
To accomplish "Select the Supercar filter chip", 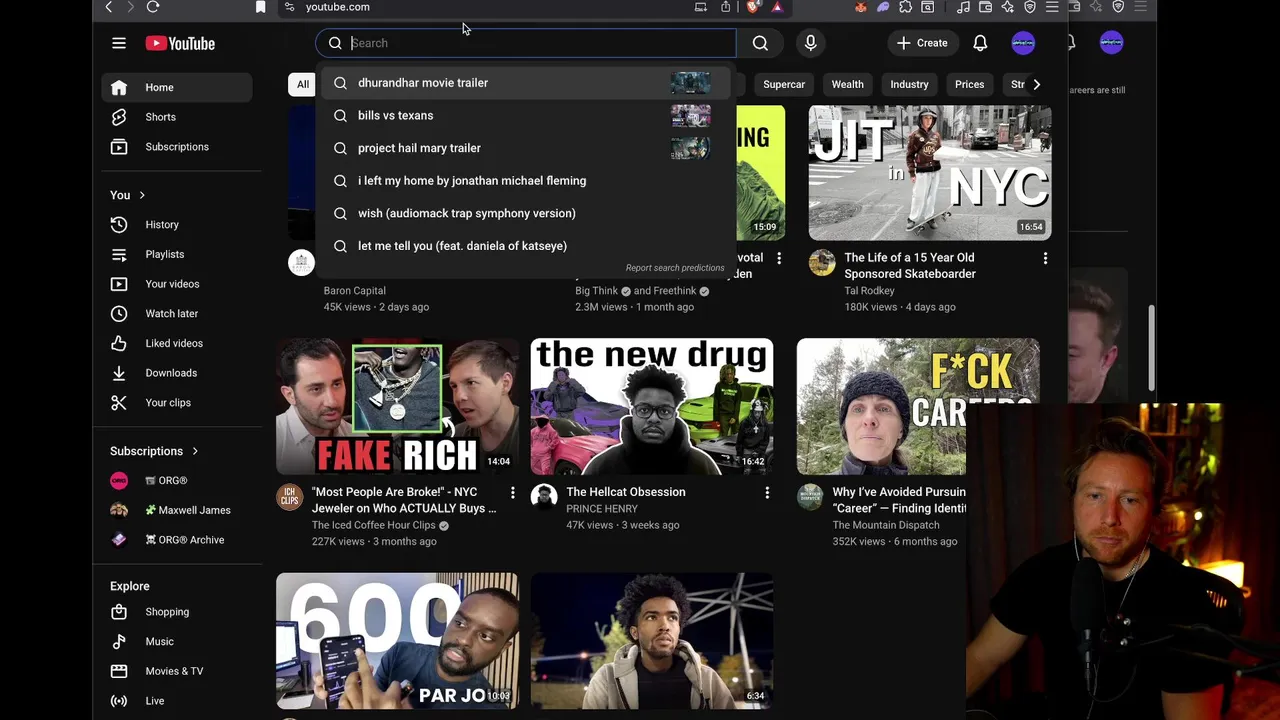I will (784, 84).
